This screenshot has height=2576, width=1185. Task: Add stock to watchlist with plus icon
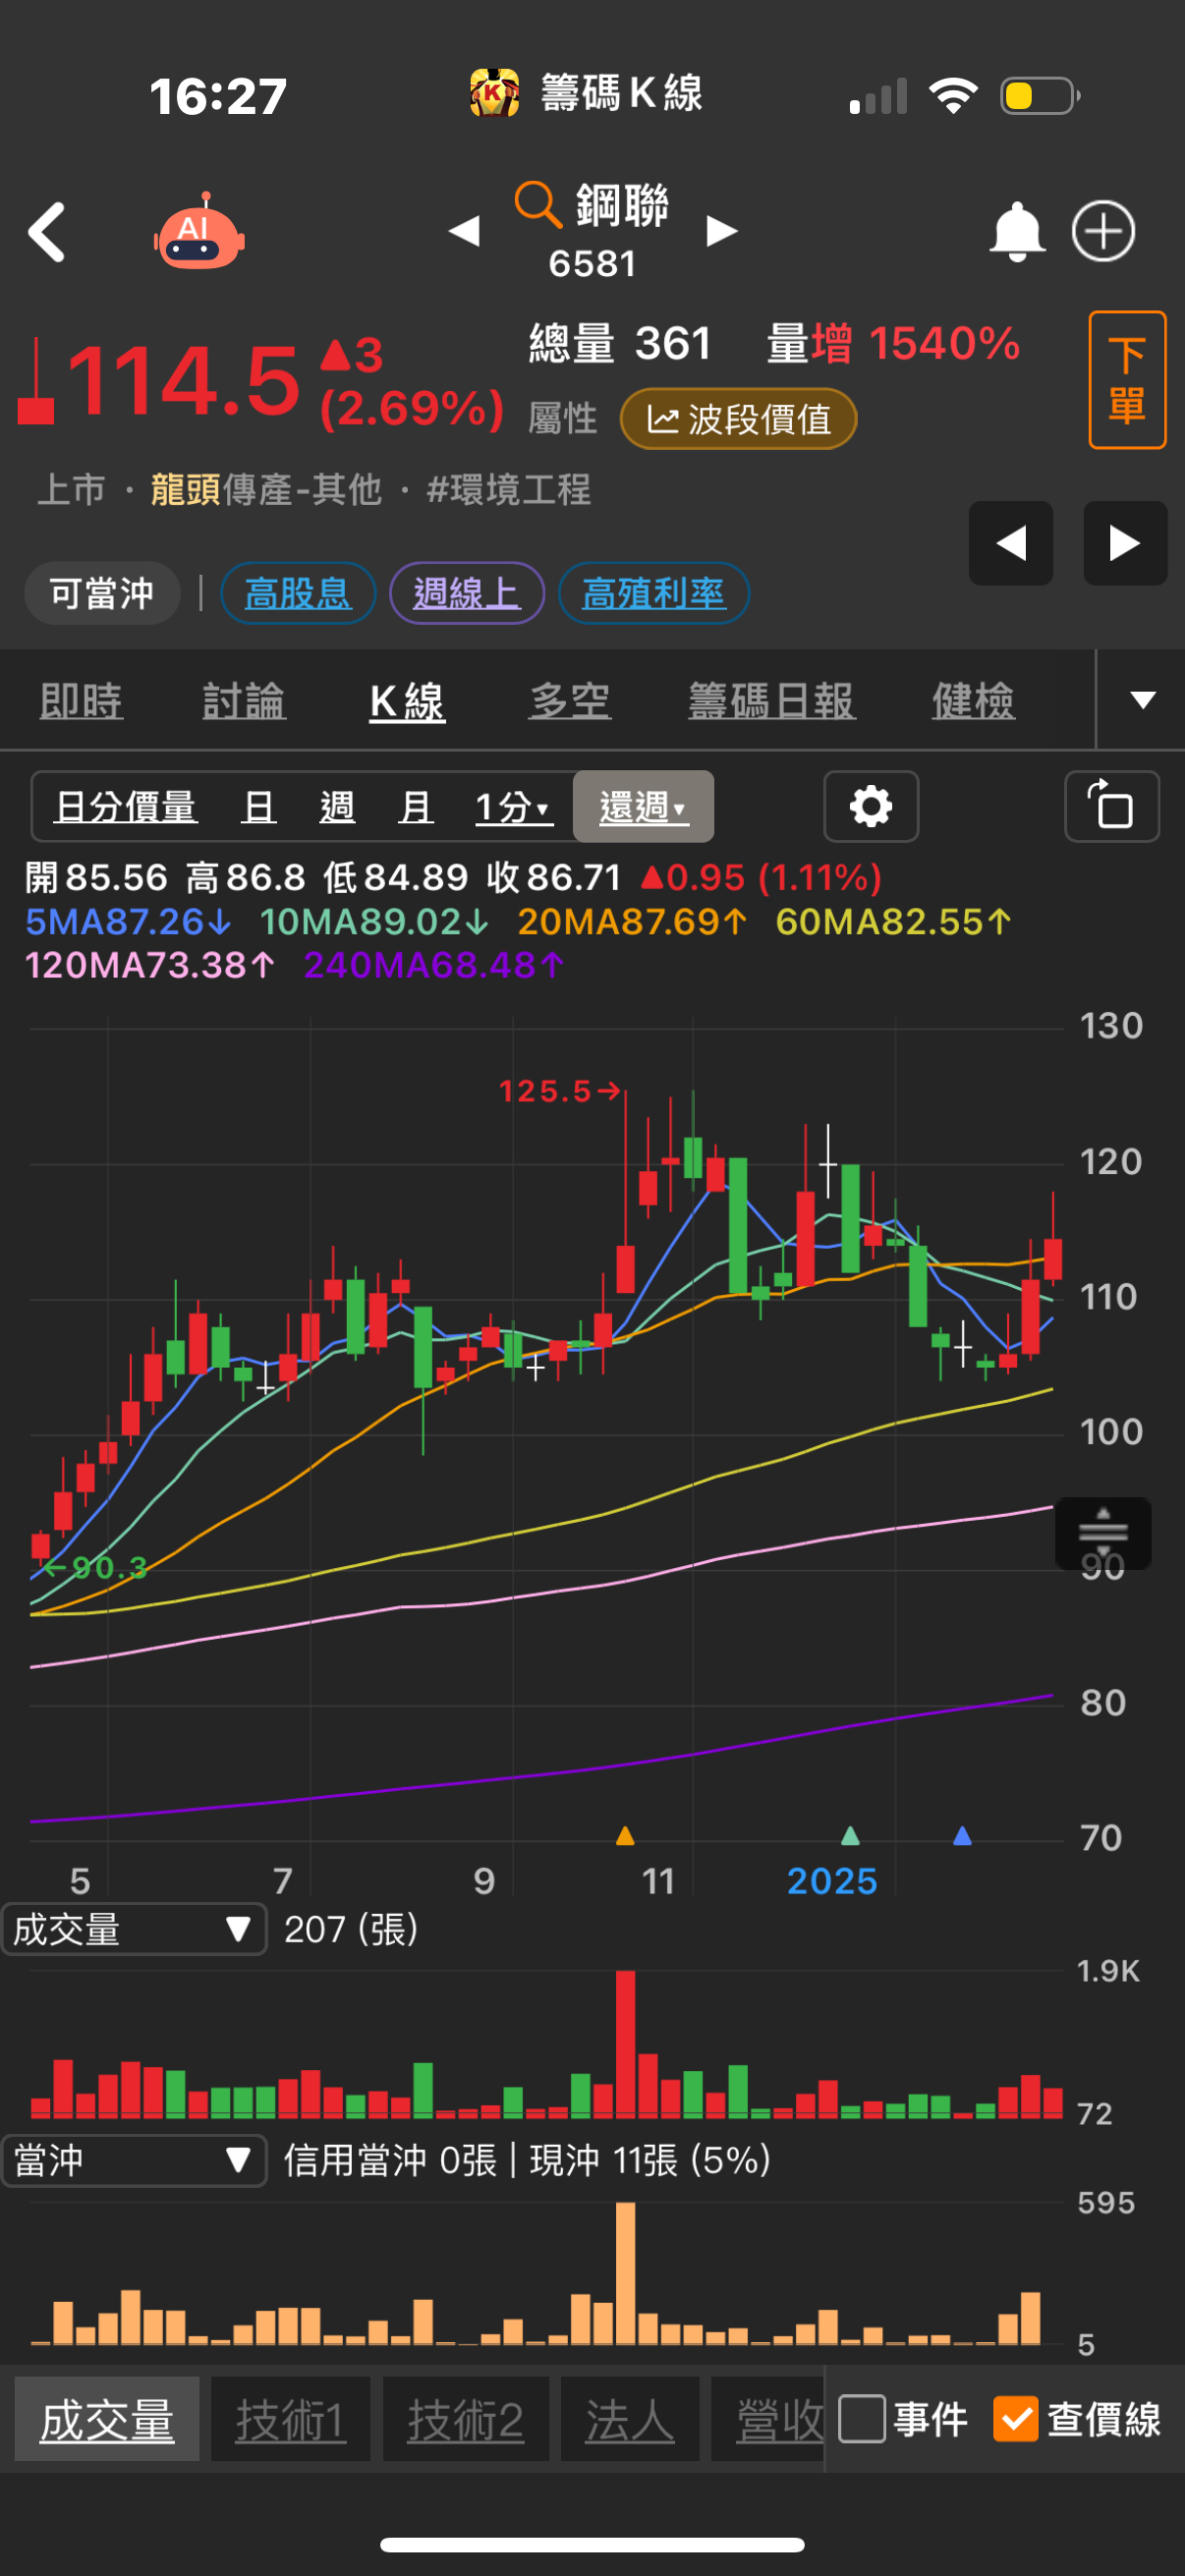point(1103,231)
